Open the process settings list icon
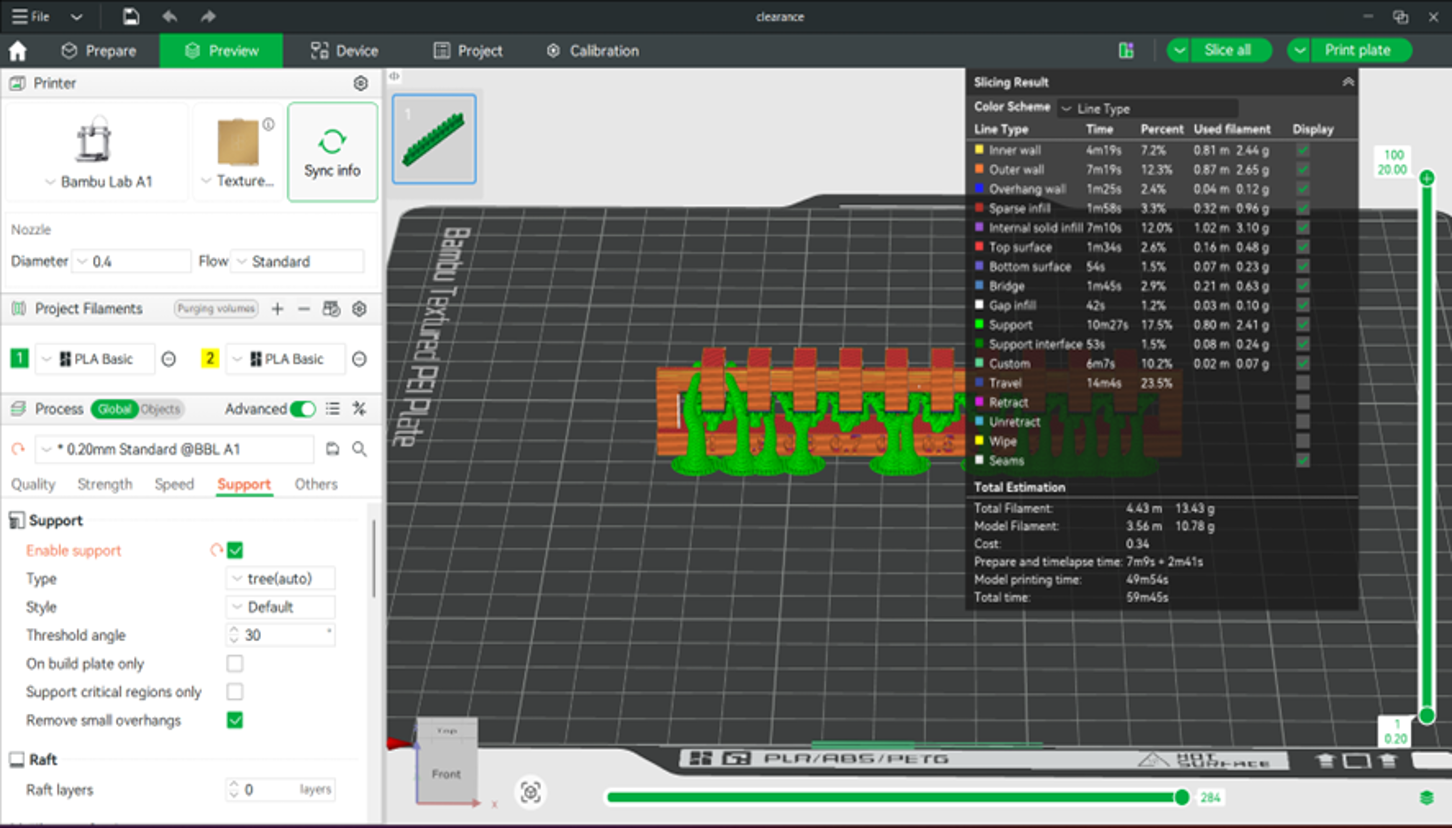 coord(333,409)
